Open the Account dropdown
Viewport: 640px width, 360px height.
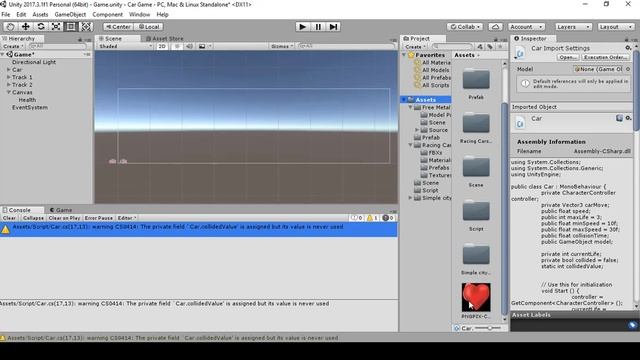[x=527, y=27]
